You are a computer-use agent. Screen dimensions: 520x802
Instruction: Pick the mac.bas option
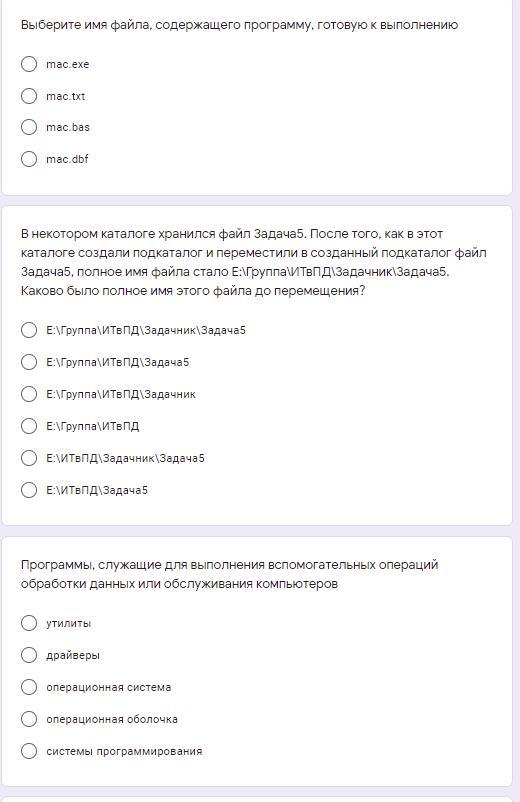point(29,127)
